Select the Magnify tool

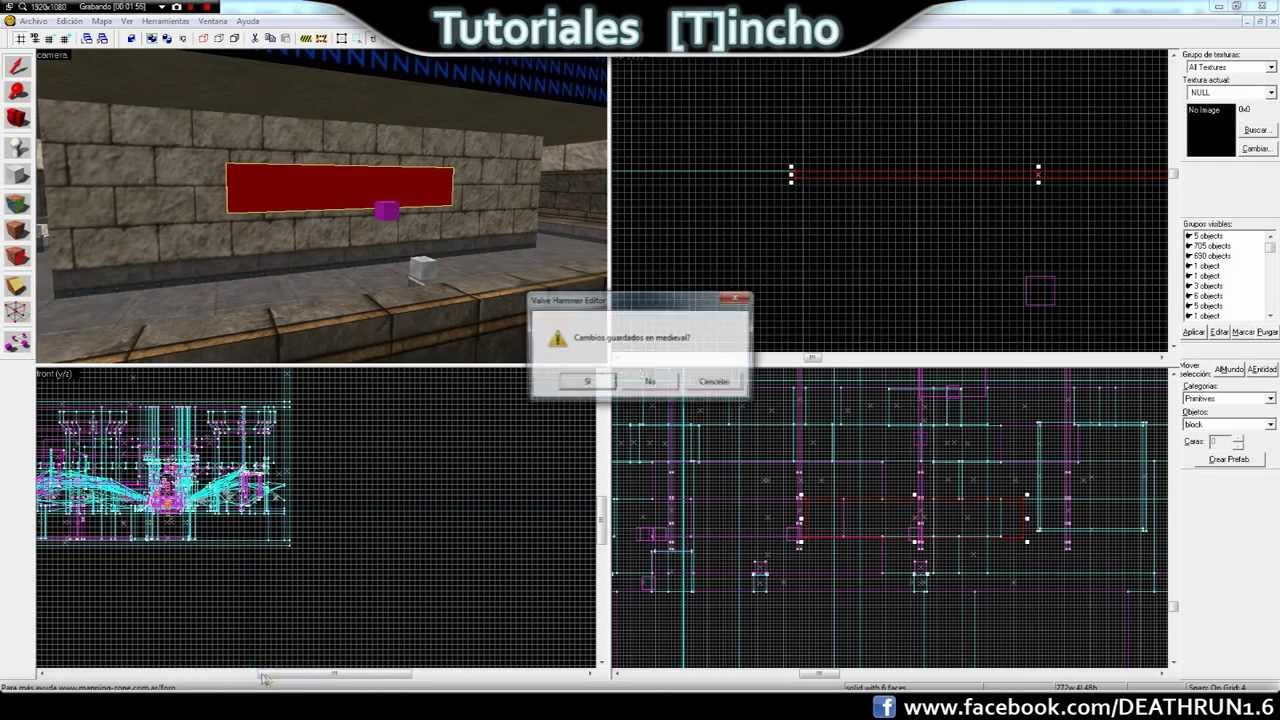[x=17, y=92]
